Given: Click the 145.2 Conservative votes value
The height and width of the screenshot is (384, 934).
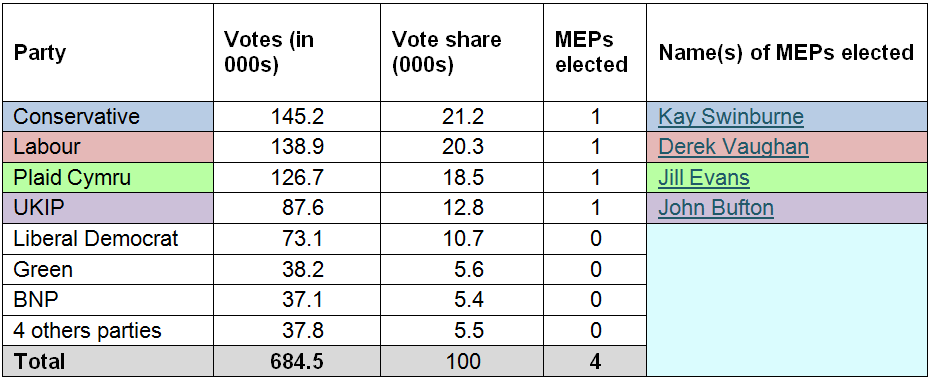Looking at the screenshot, I should coord(297,116).
